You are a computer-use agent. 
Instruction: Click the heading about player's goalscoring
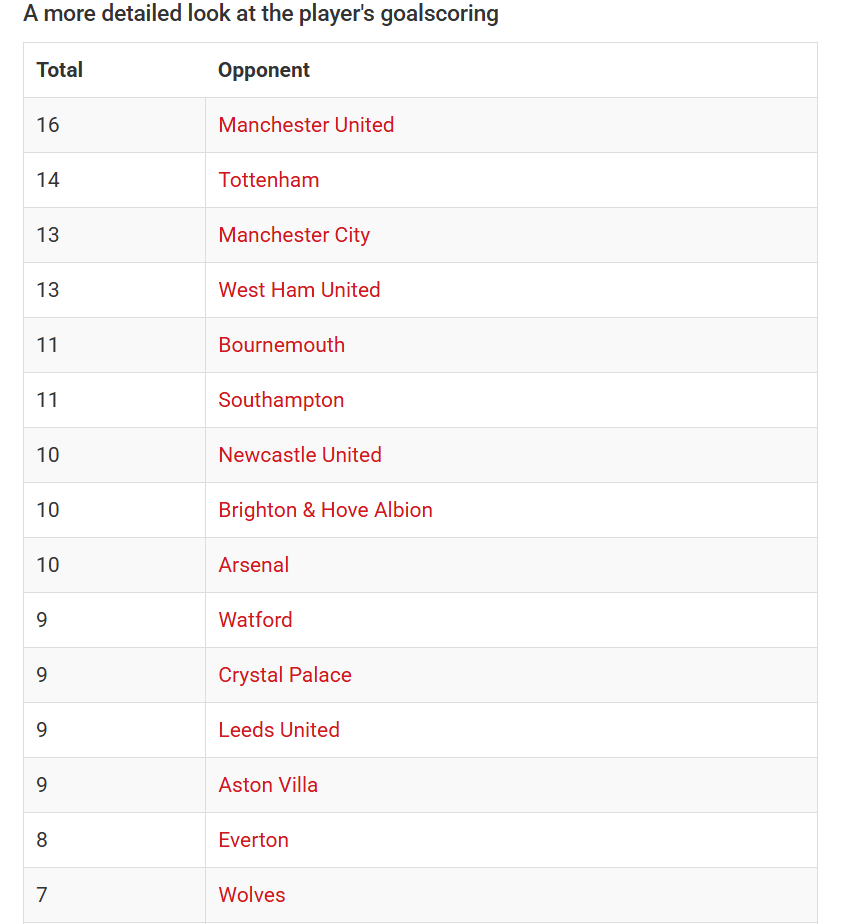pos(261,14)
